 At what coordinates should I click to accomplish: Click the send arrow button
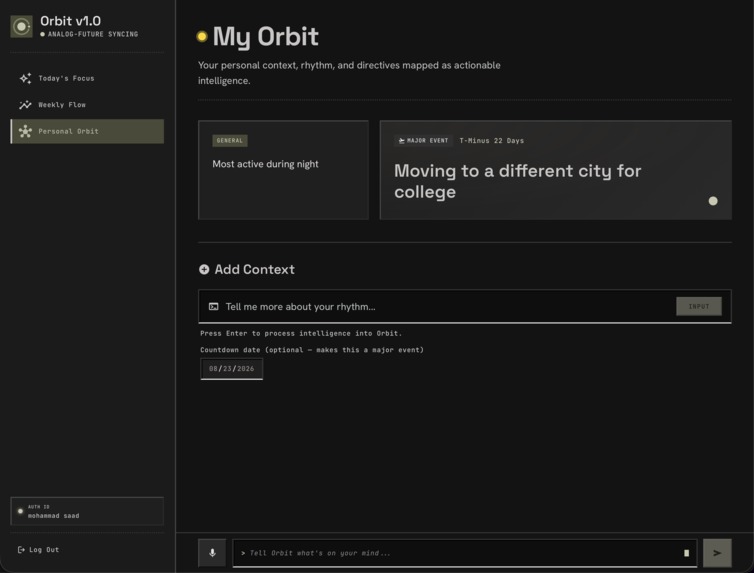coord(717,553)
